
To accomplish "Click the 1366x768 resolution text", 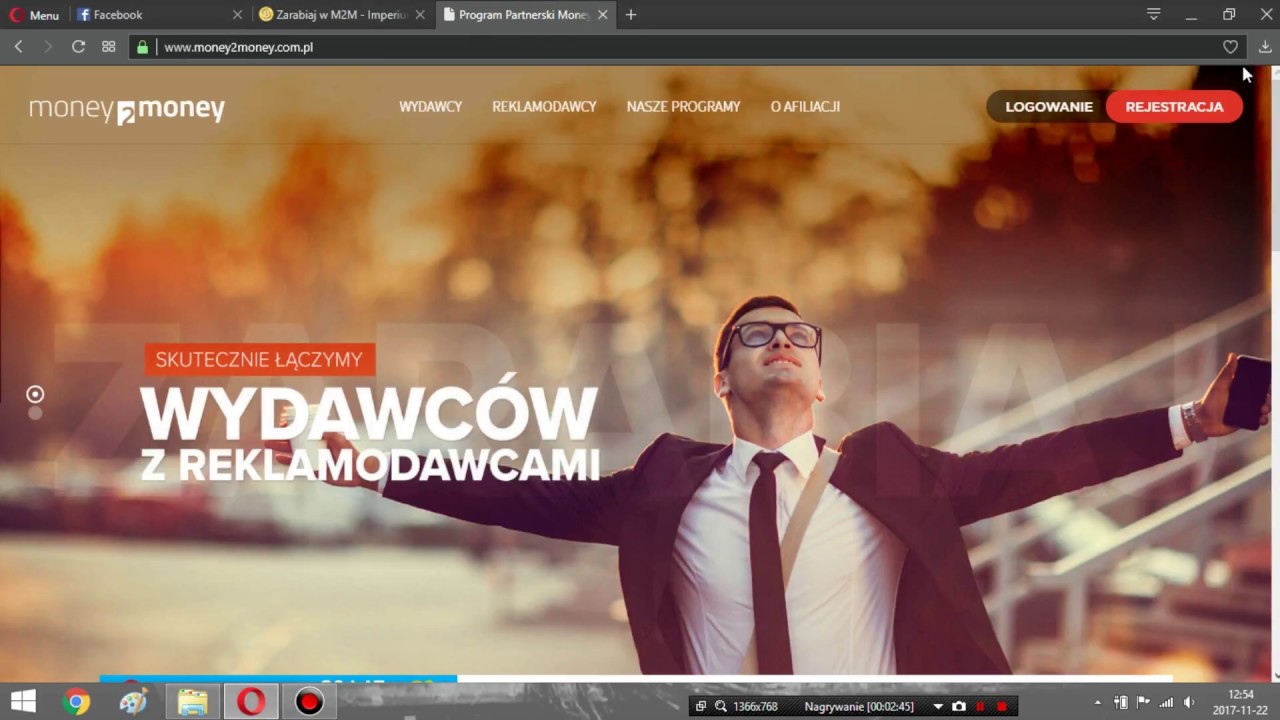I will point(755,706).
